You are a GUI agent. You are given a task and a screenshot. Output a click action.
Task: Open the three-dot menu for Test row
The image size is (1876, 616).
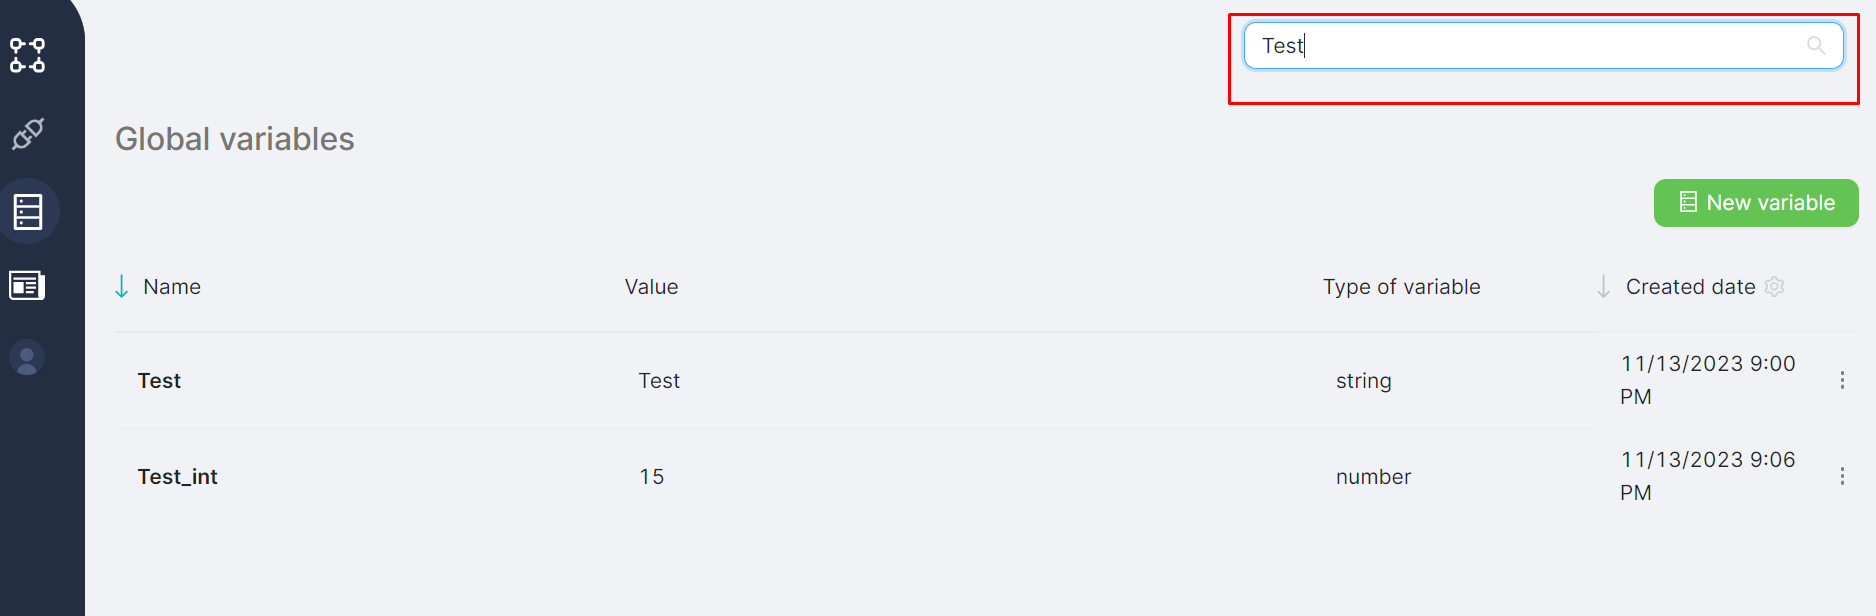click(1842, 380)
